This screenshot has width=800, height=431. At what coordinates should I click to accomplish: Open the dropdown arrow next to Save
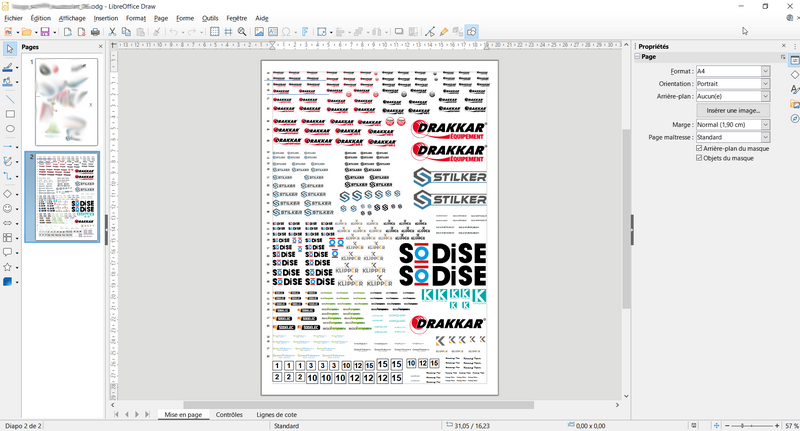point(54,32)
